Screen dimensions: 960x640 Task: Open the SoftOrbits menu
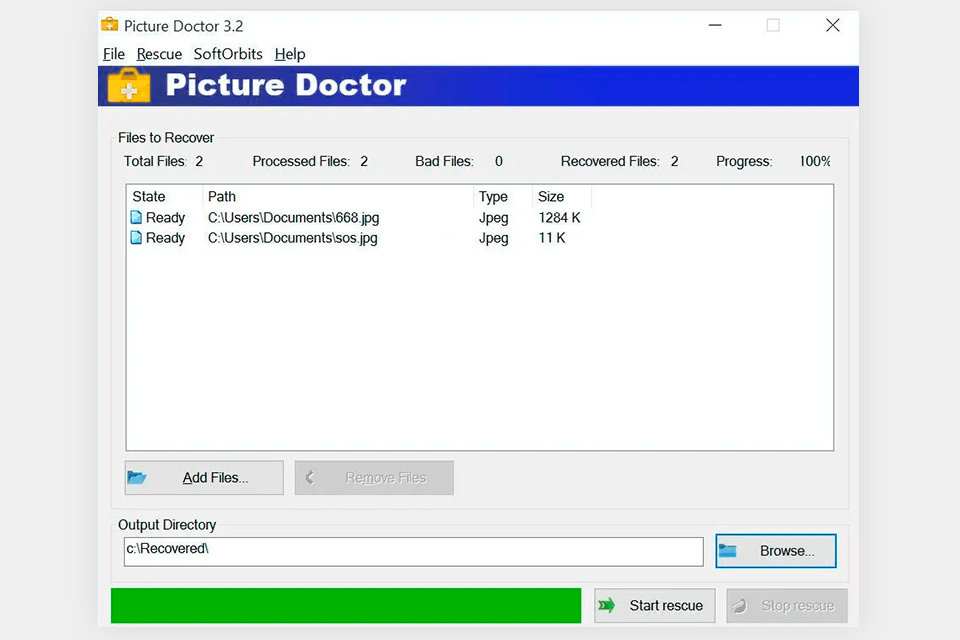click(227, 54)
